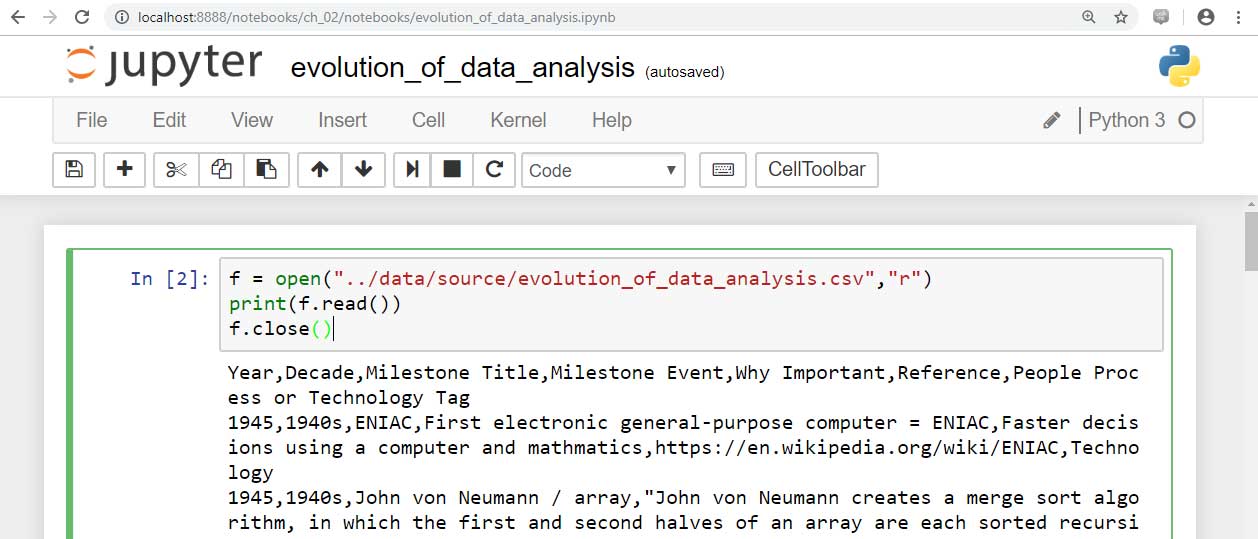Image resolution: width=1258 pixels, height=539 pixels.
Task: Open the Cell menu
Action: point(428,120)
